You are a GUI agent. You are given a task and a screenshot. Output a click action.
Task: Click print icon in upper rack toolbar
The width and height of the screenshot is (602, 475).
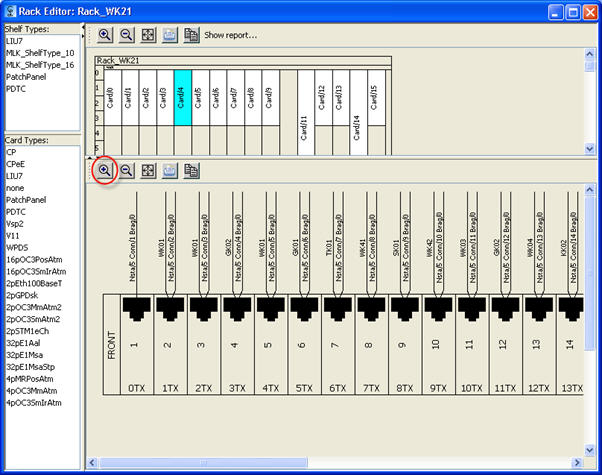point(170,35)
